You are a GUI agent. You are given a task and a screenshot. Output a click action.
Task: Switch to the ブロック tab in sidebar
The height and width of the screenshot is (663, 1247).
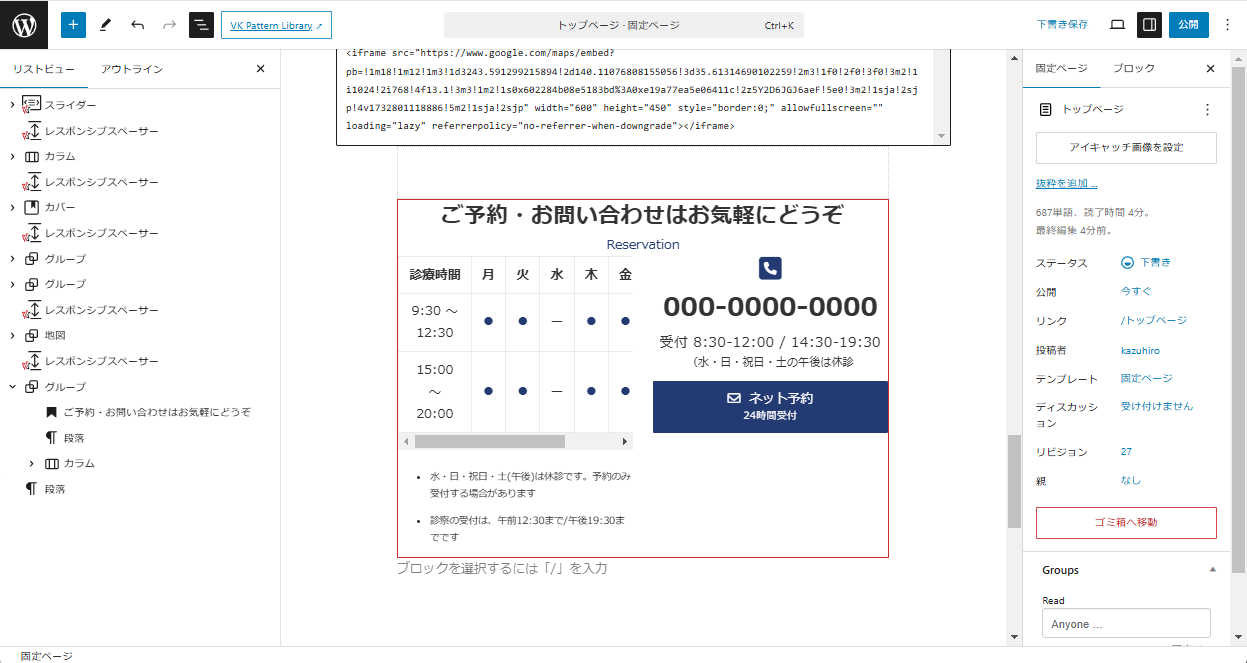(x=1134, y=69)
